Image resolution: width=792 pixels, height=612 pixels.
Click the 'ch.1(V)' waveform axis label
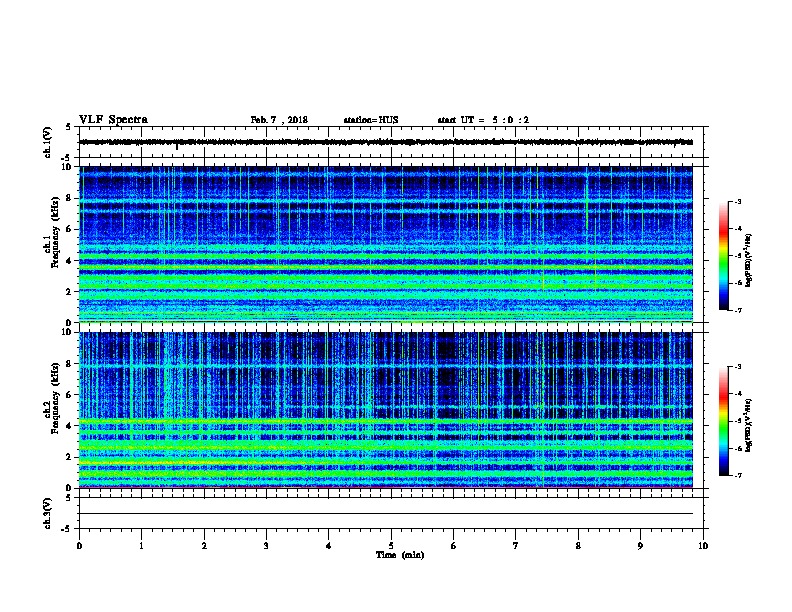click(x=48, y=142)
